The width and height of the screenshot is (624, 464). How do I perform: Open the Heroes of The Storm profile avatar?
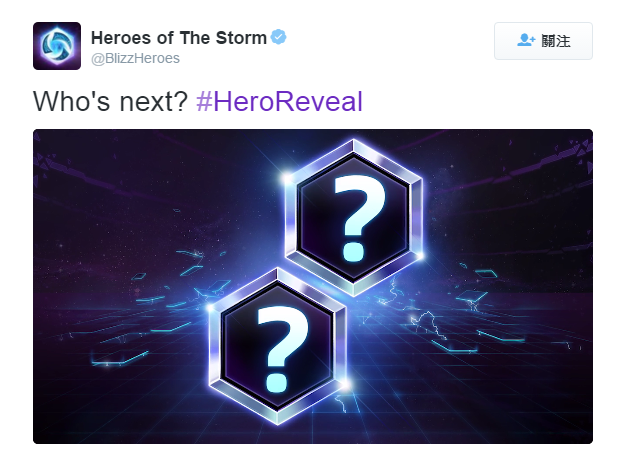coord(57,46)
